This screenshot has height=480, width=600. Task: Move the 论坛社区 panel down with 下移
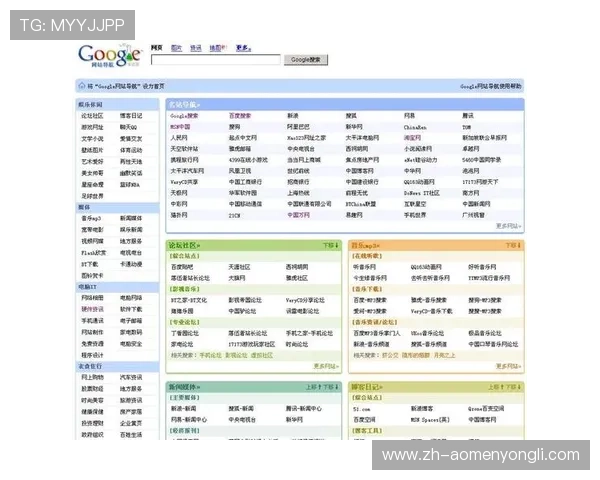[x=331, y=245]
